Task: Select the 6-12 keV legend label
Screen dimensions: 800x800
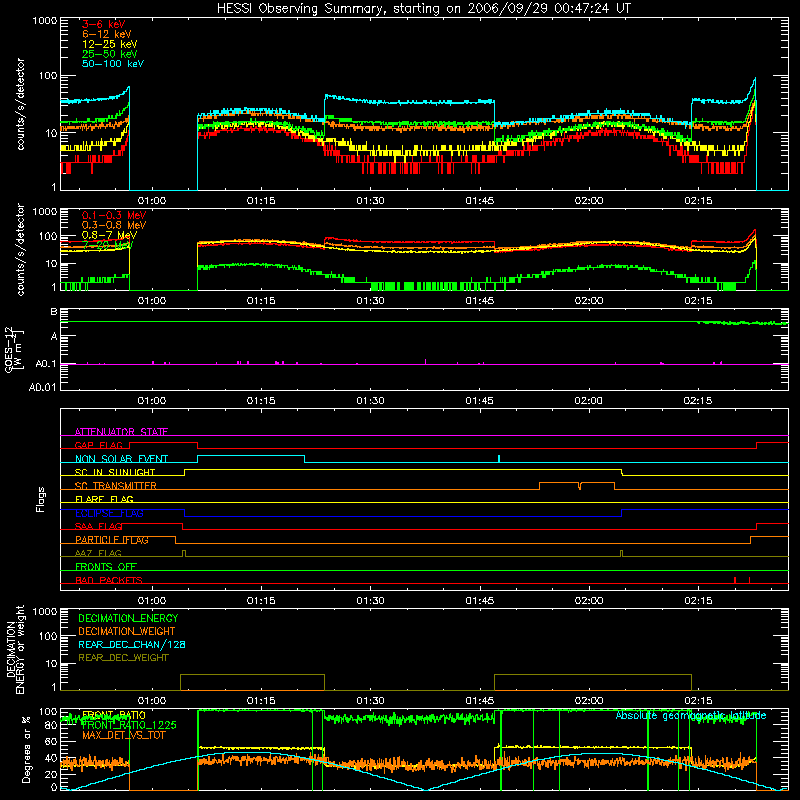Action: click(107, 34)
